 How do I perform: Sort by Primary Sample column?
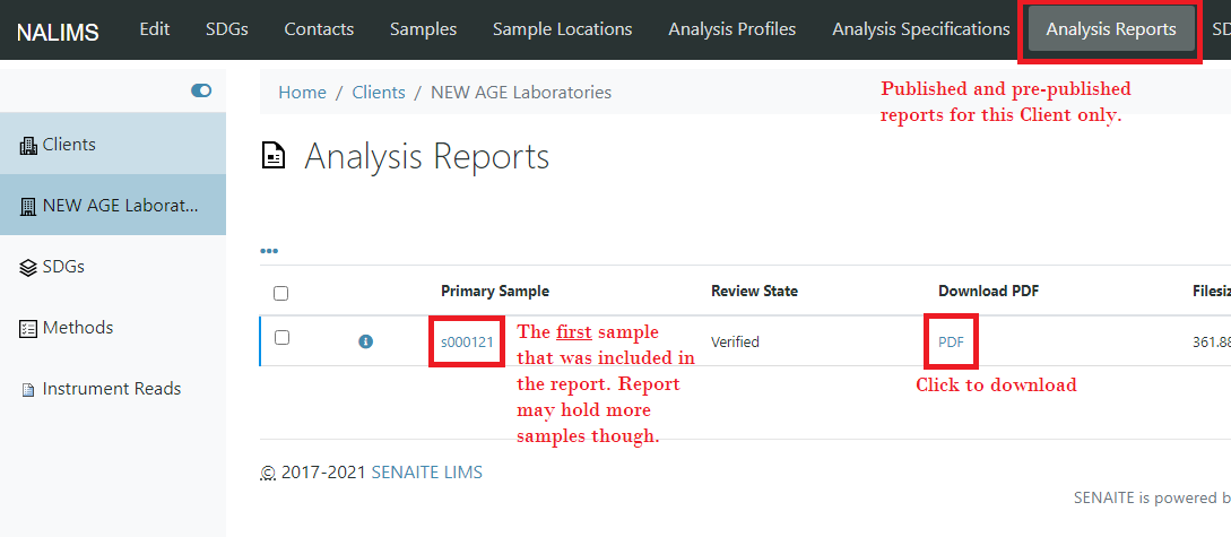click(495, 291)
